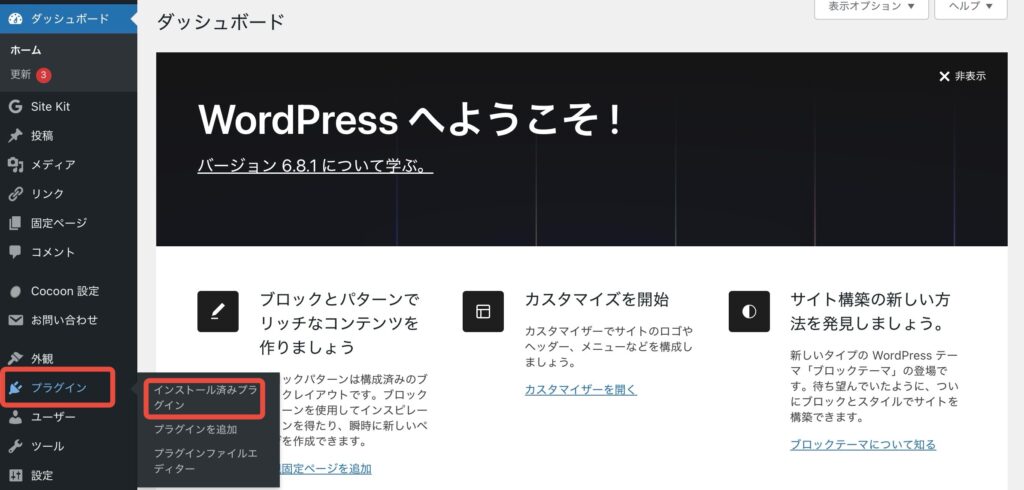Click the wrench icon beside ツール
Screen dimensions: 1024x490
point(15,446)
